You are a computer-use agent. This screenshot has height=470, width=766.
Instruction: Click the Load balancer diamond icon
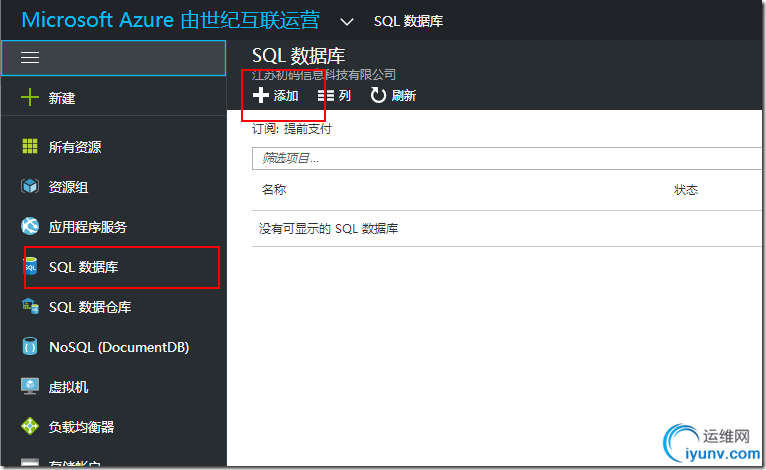point(30,426)
